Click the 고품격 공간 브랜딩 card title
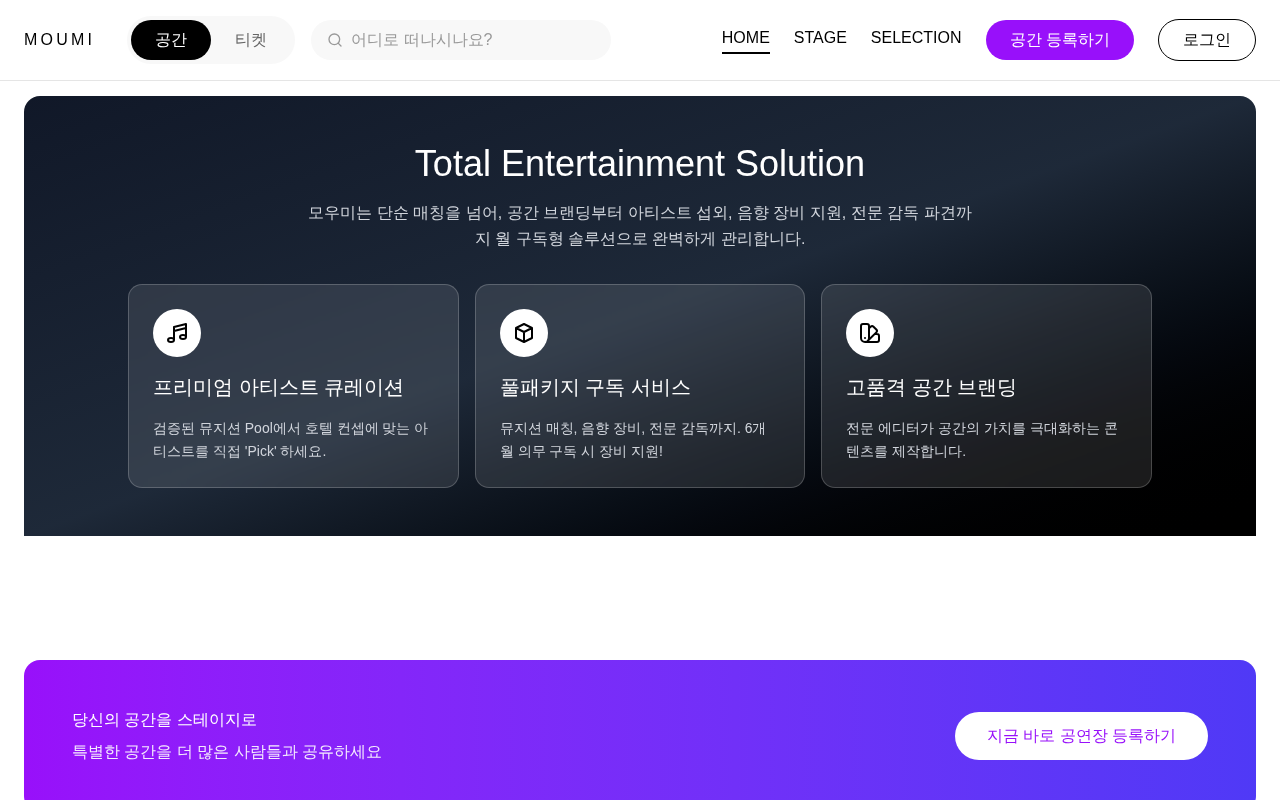The width and height of the screenshot is (1280, 800). point(931,387)
